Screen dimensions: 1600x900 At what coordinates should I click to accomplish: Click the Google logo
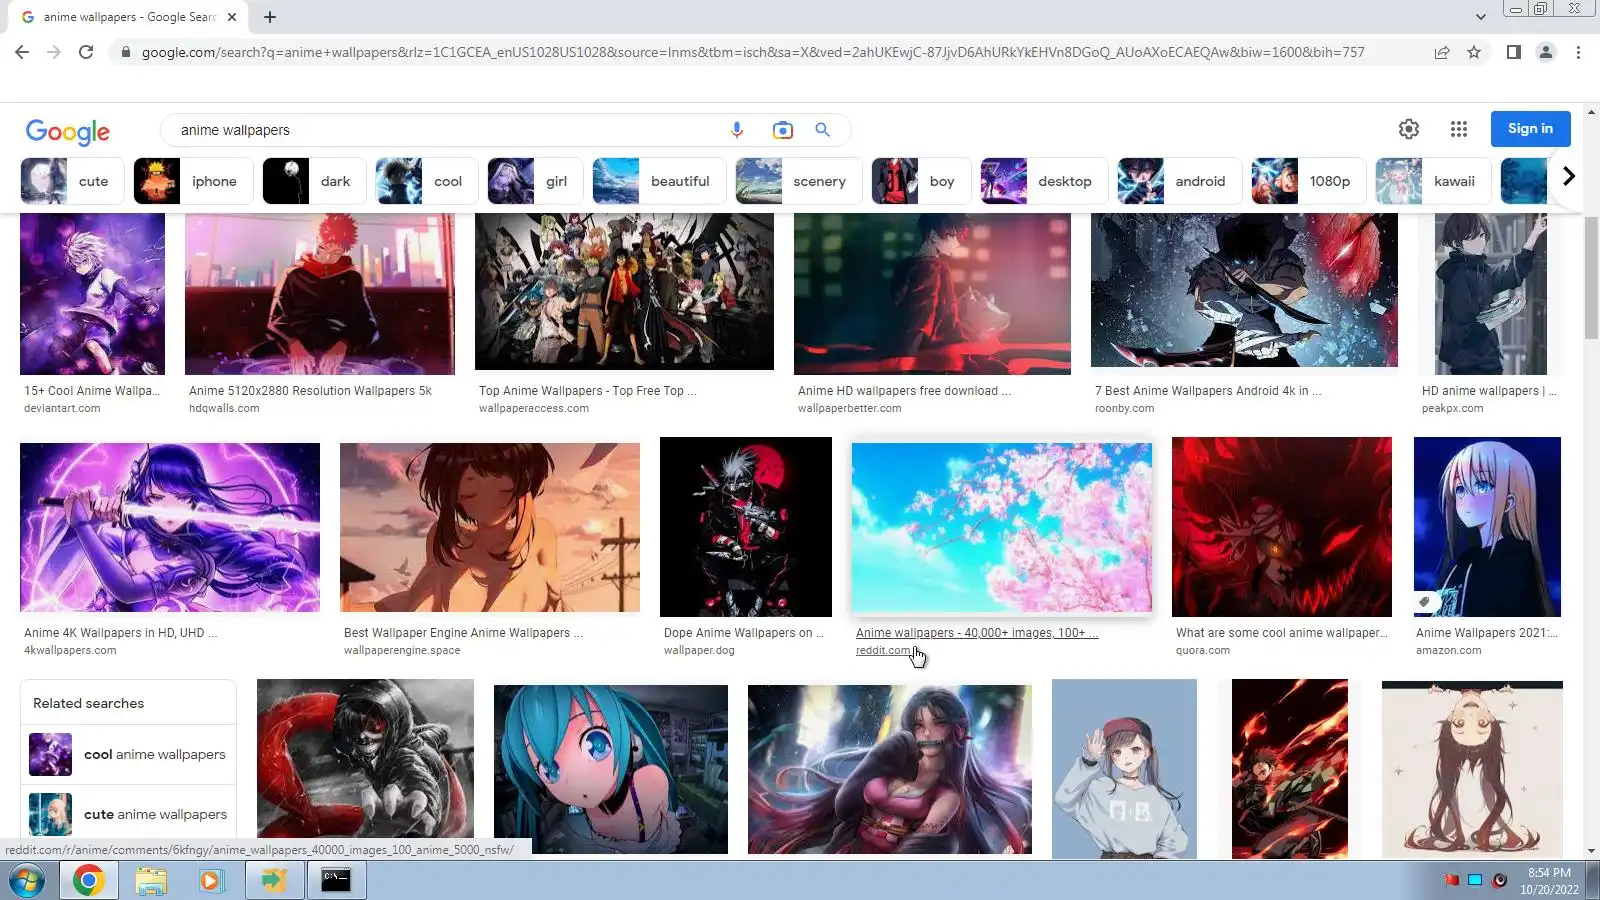tap(68, 131)
